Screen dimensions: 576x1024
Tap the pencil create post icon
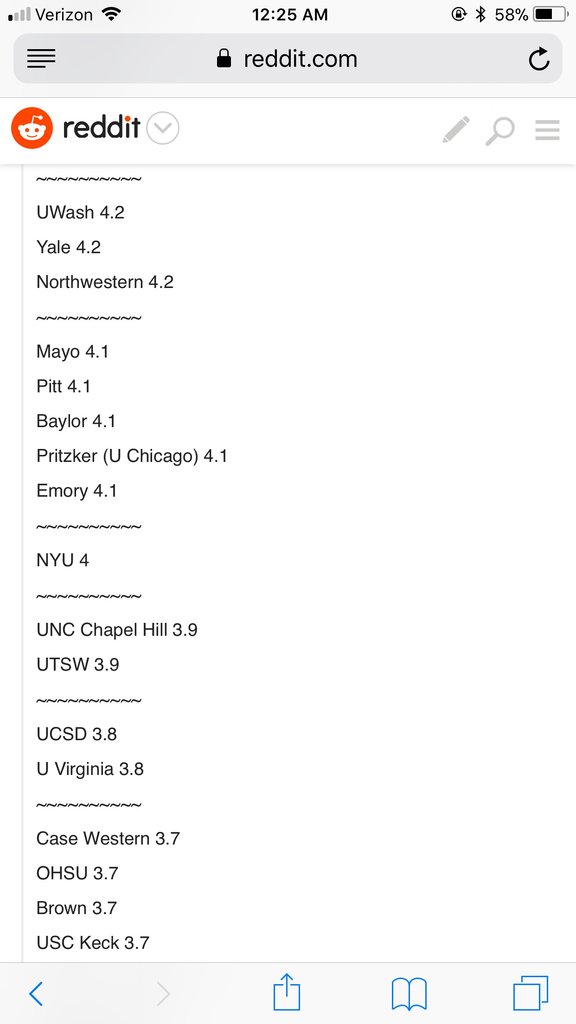click(456, 129)
